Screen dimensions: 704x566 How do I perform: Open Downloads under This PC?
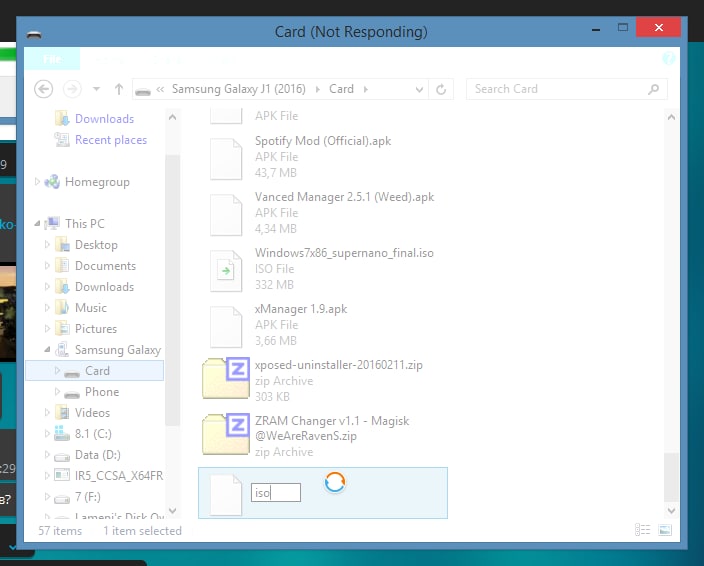104,287
